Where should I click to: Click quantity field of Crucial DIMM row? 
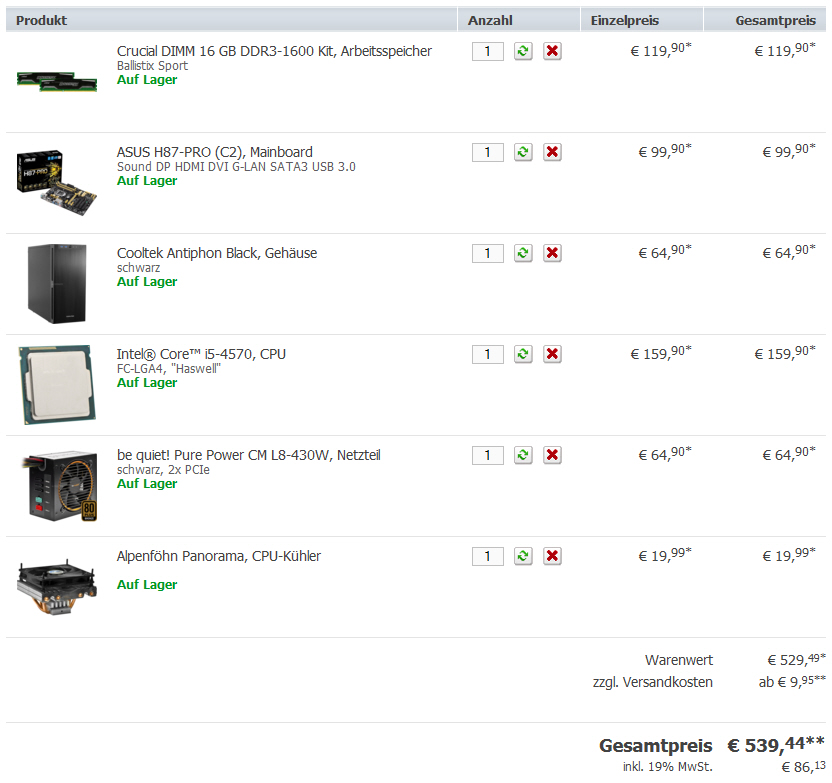click(488, 51)
